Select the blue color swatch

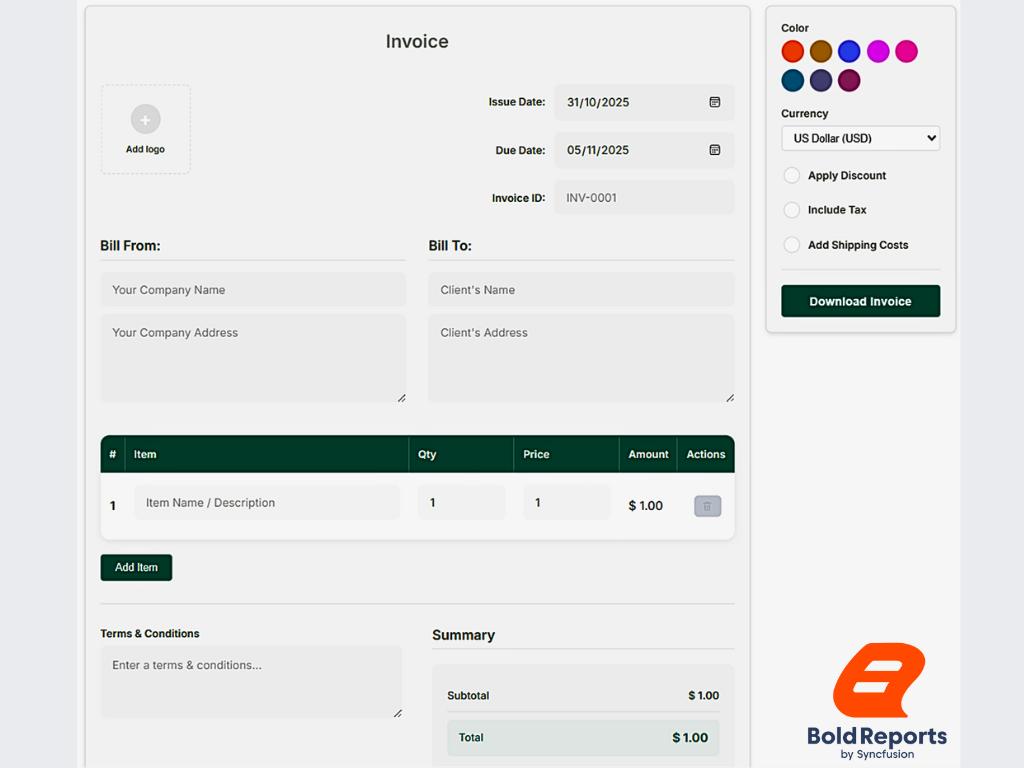(x=849, y=51)
